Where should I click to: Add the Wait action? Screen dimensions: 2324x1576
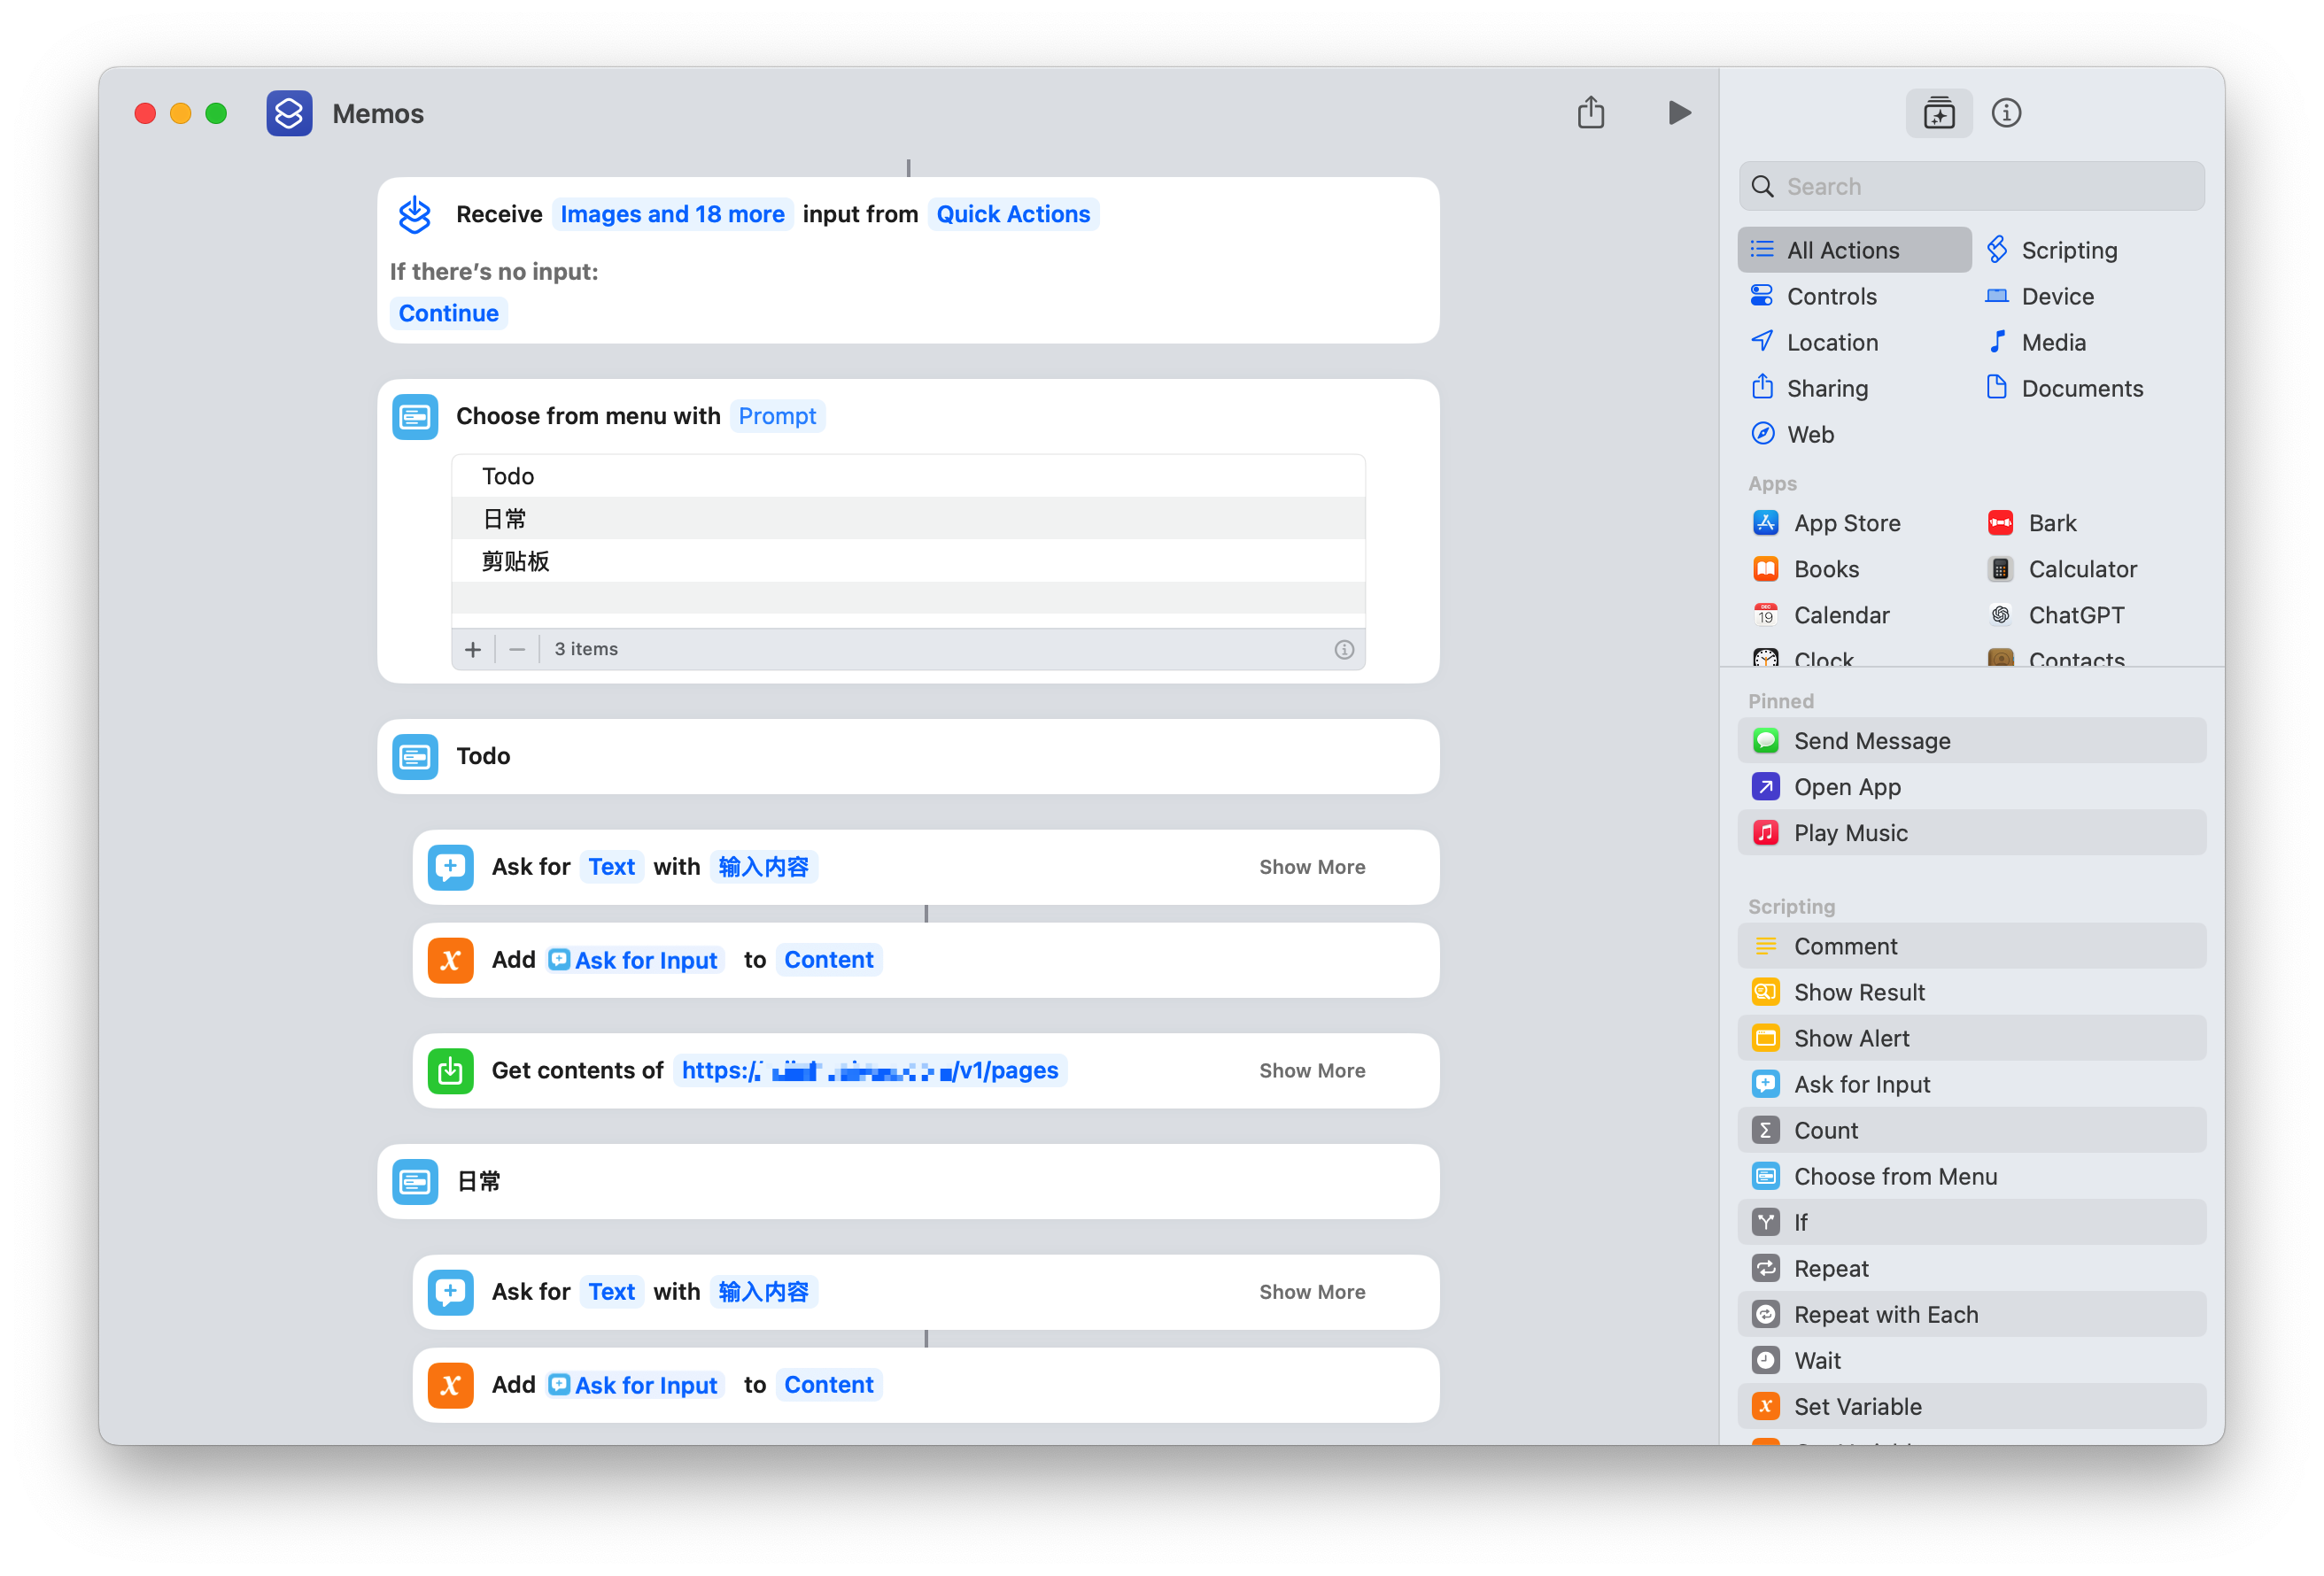coord(1971,1360)
